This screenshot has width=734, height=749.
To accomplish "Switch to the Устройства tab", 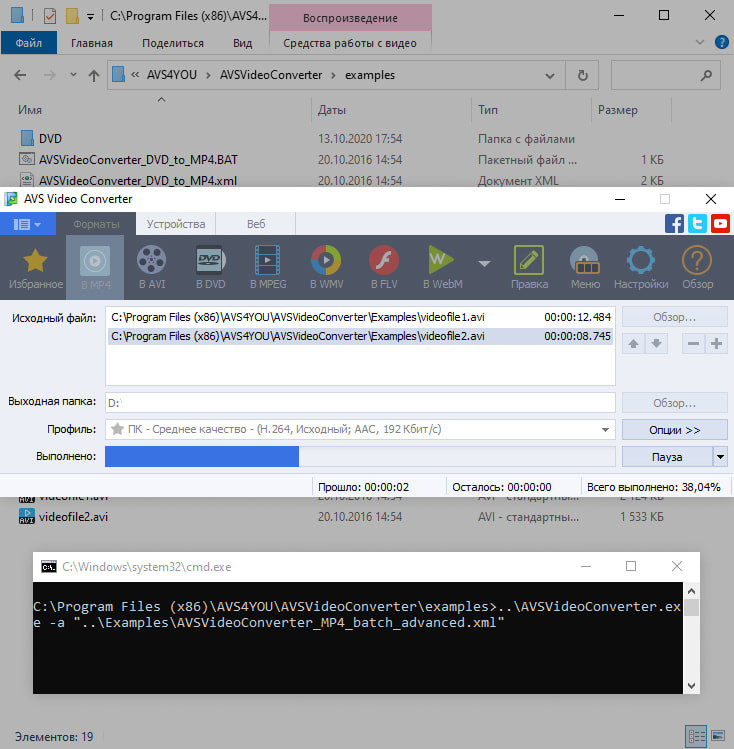I will tap(176, 224).
